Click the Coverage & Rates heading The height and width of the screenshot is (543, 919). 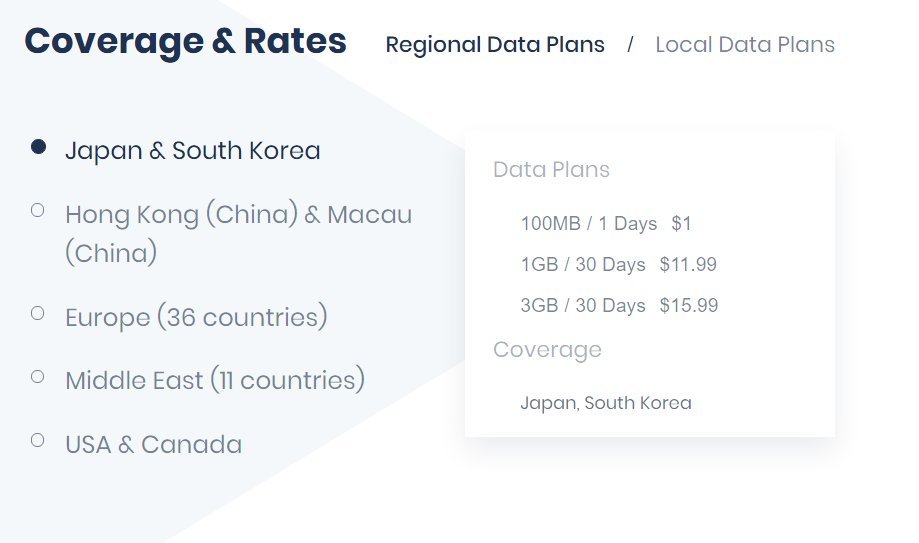186,42
